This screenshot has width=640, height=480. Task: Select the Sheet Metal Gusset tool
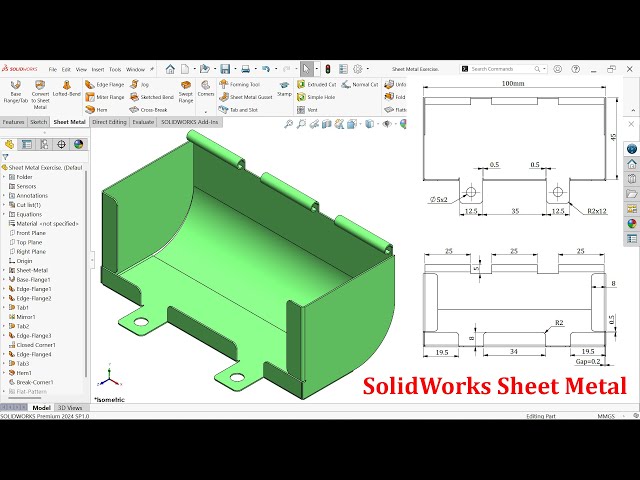(x=246, y=97)
